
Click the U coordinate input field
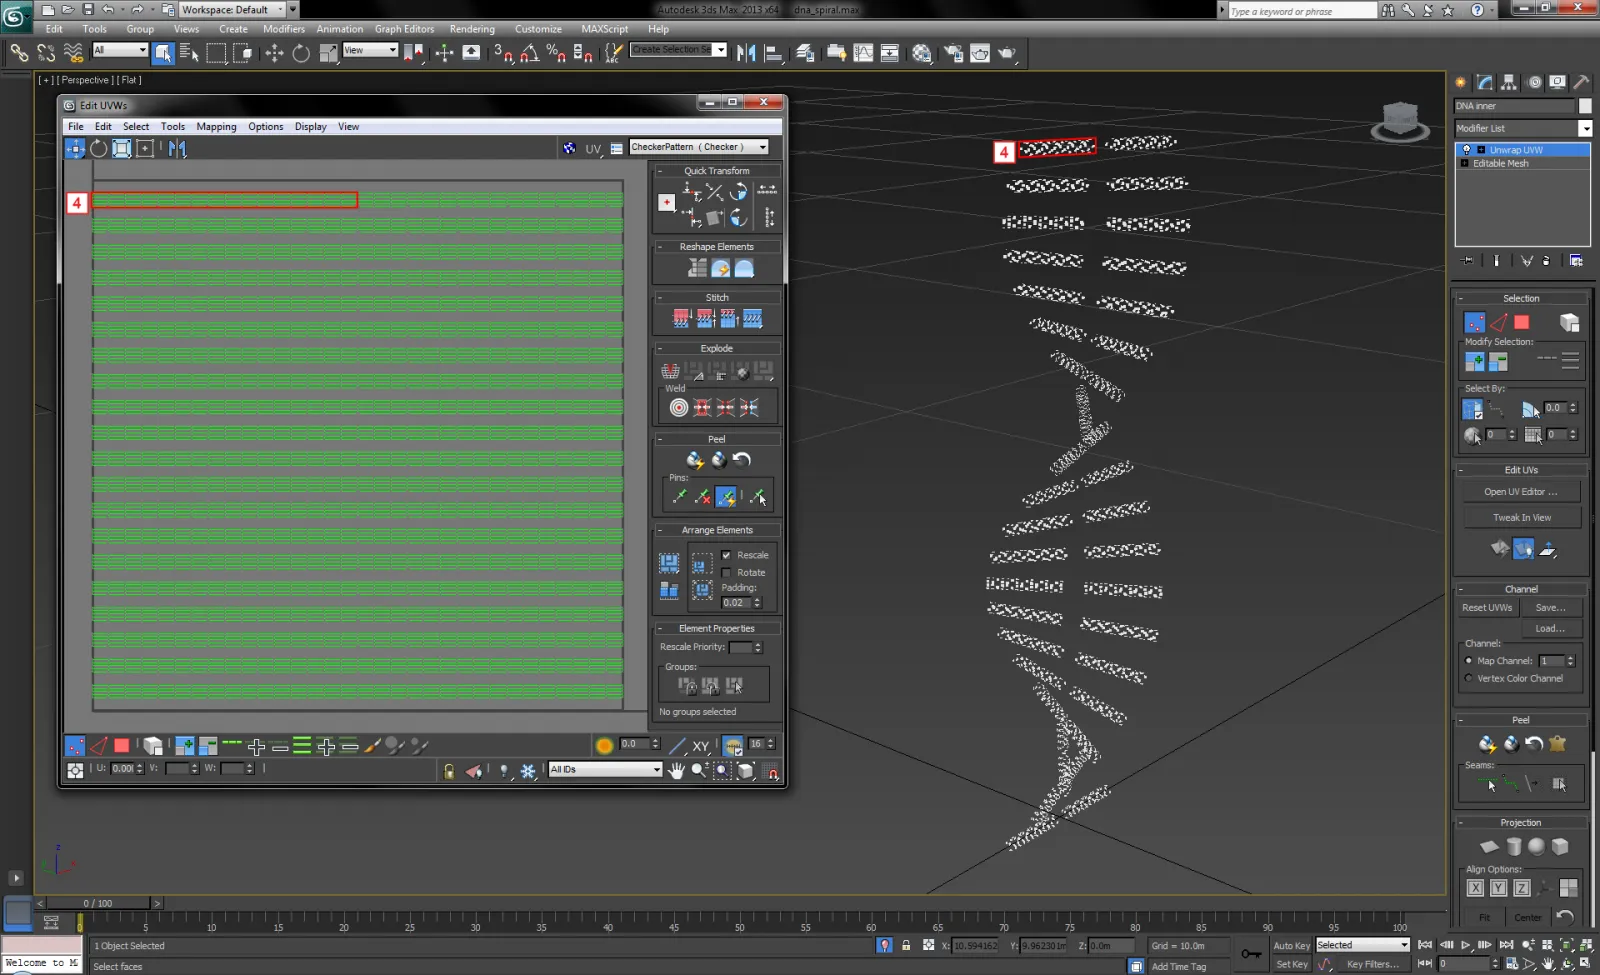[122, 769]
